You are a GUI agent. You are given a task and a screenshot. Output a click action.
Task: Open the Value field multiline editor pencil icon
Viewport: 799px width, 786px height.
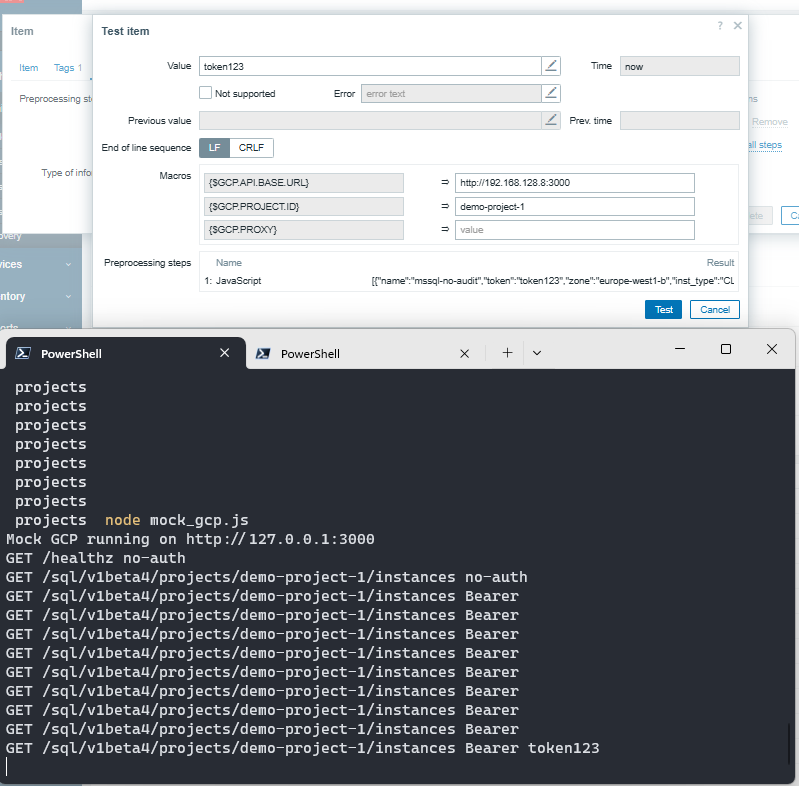tap(551, 66)
